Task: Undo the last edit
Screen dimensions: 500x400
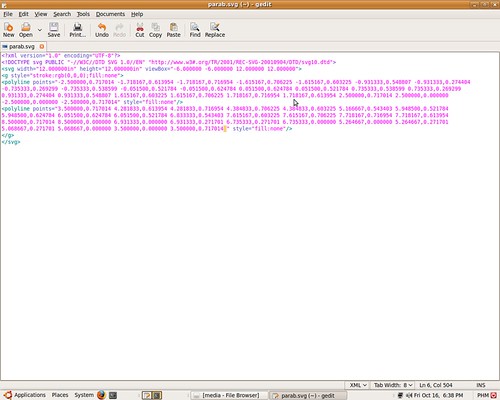Action: coord(102,30)
